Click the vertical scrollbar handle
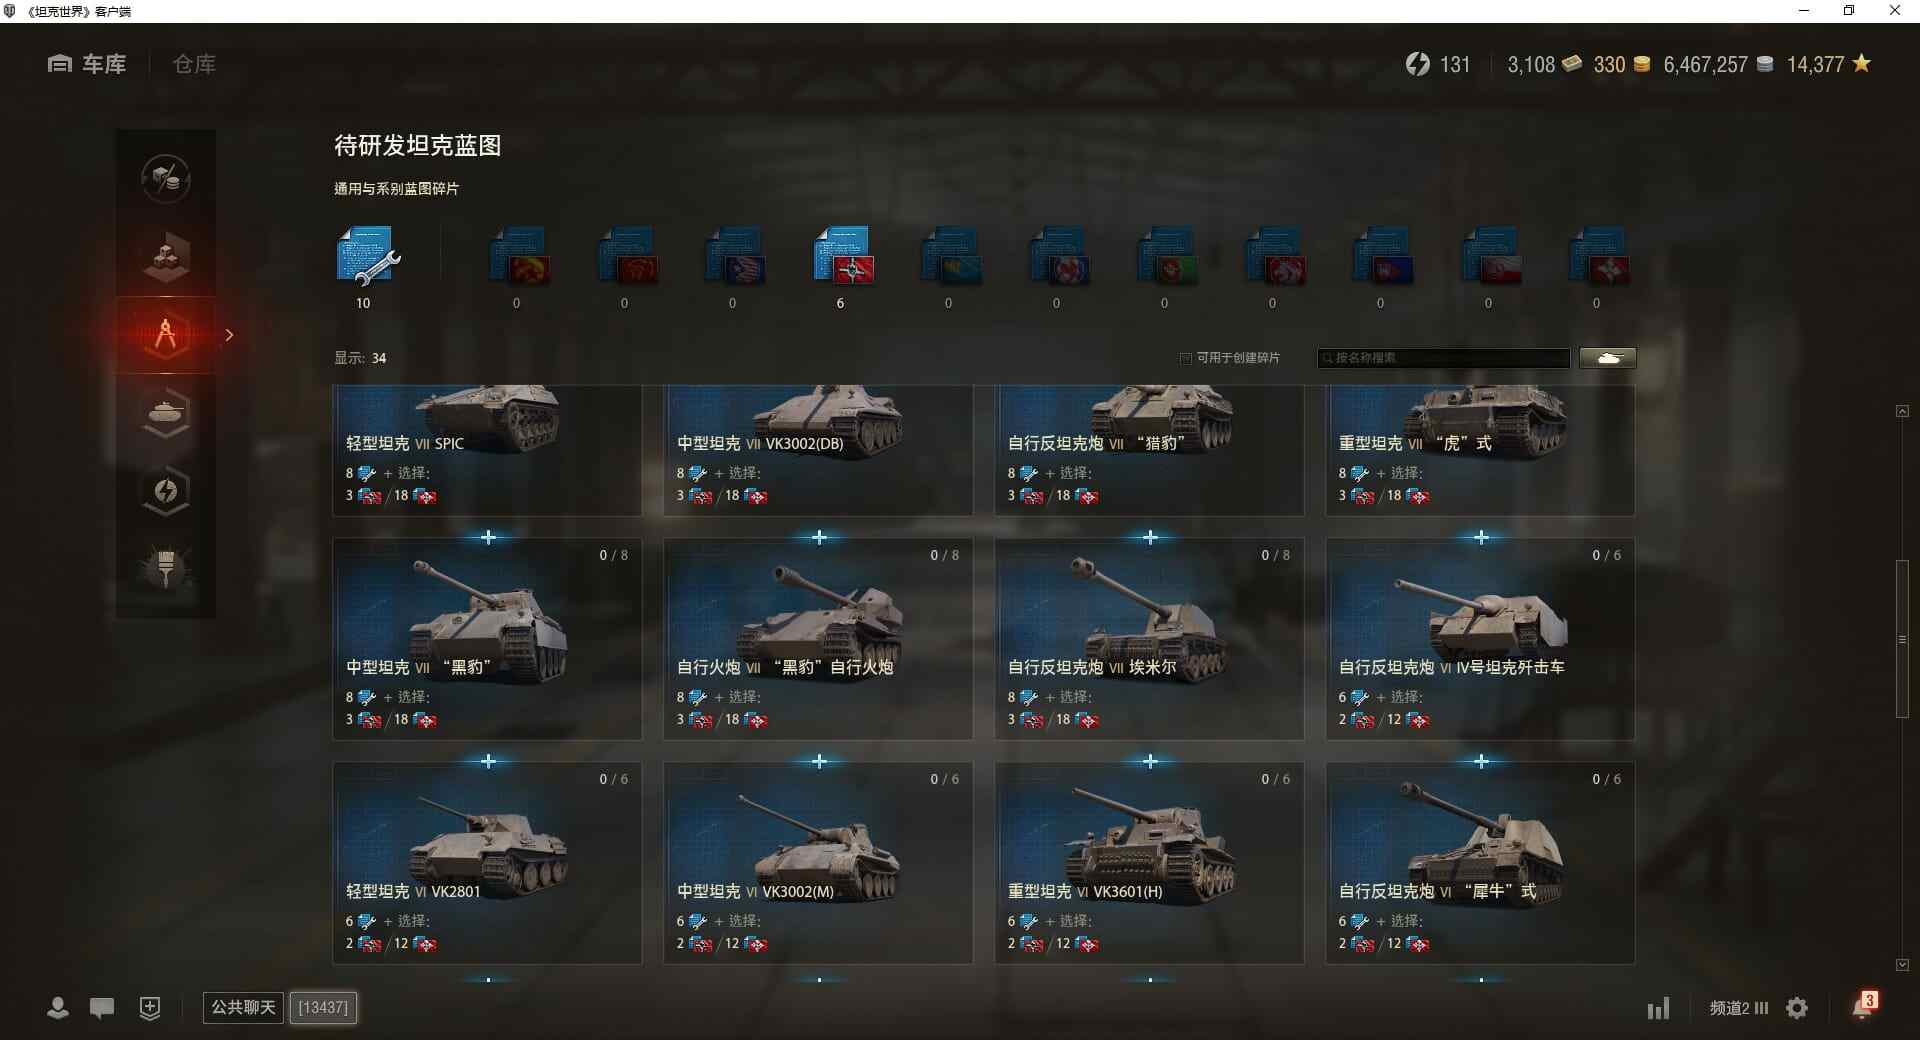 click(x=1902, y=639)
